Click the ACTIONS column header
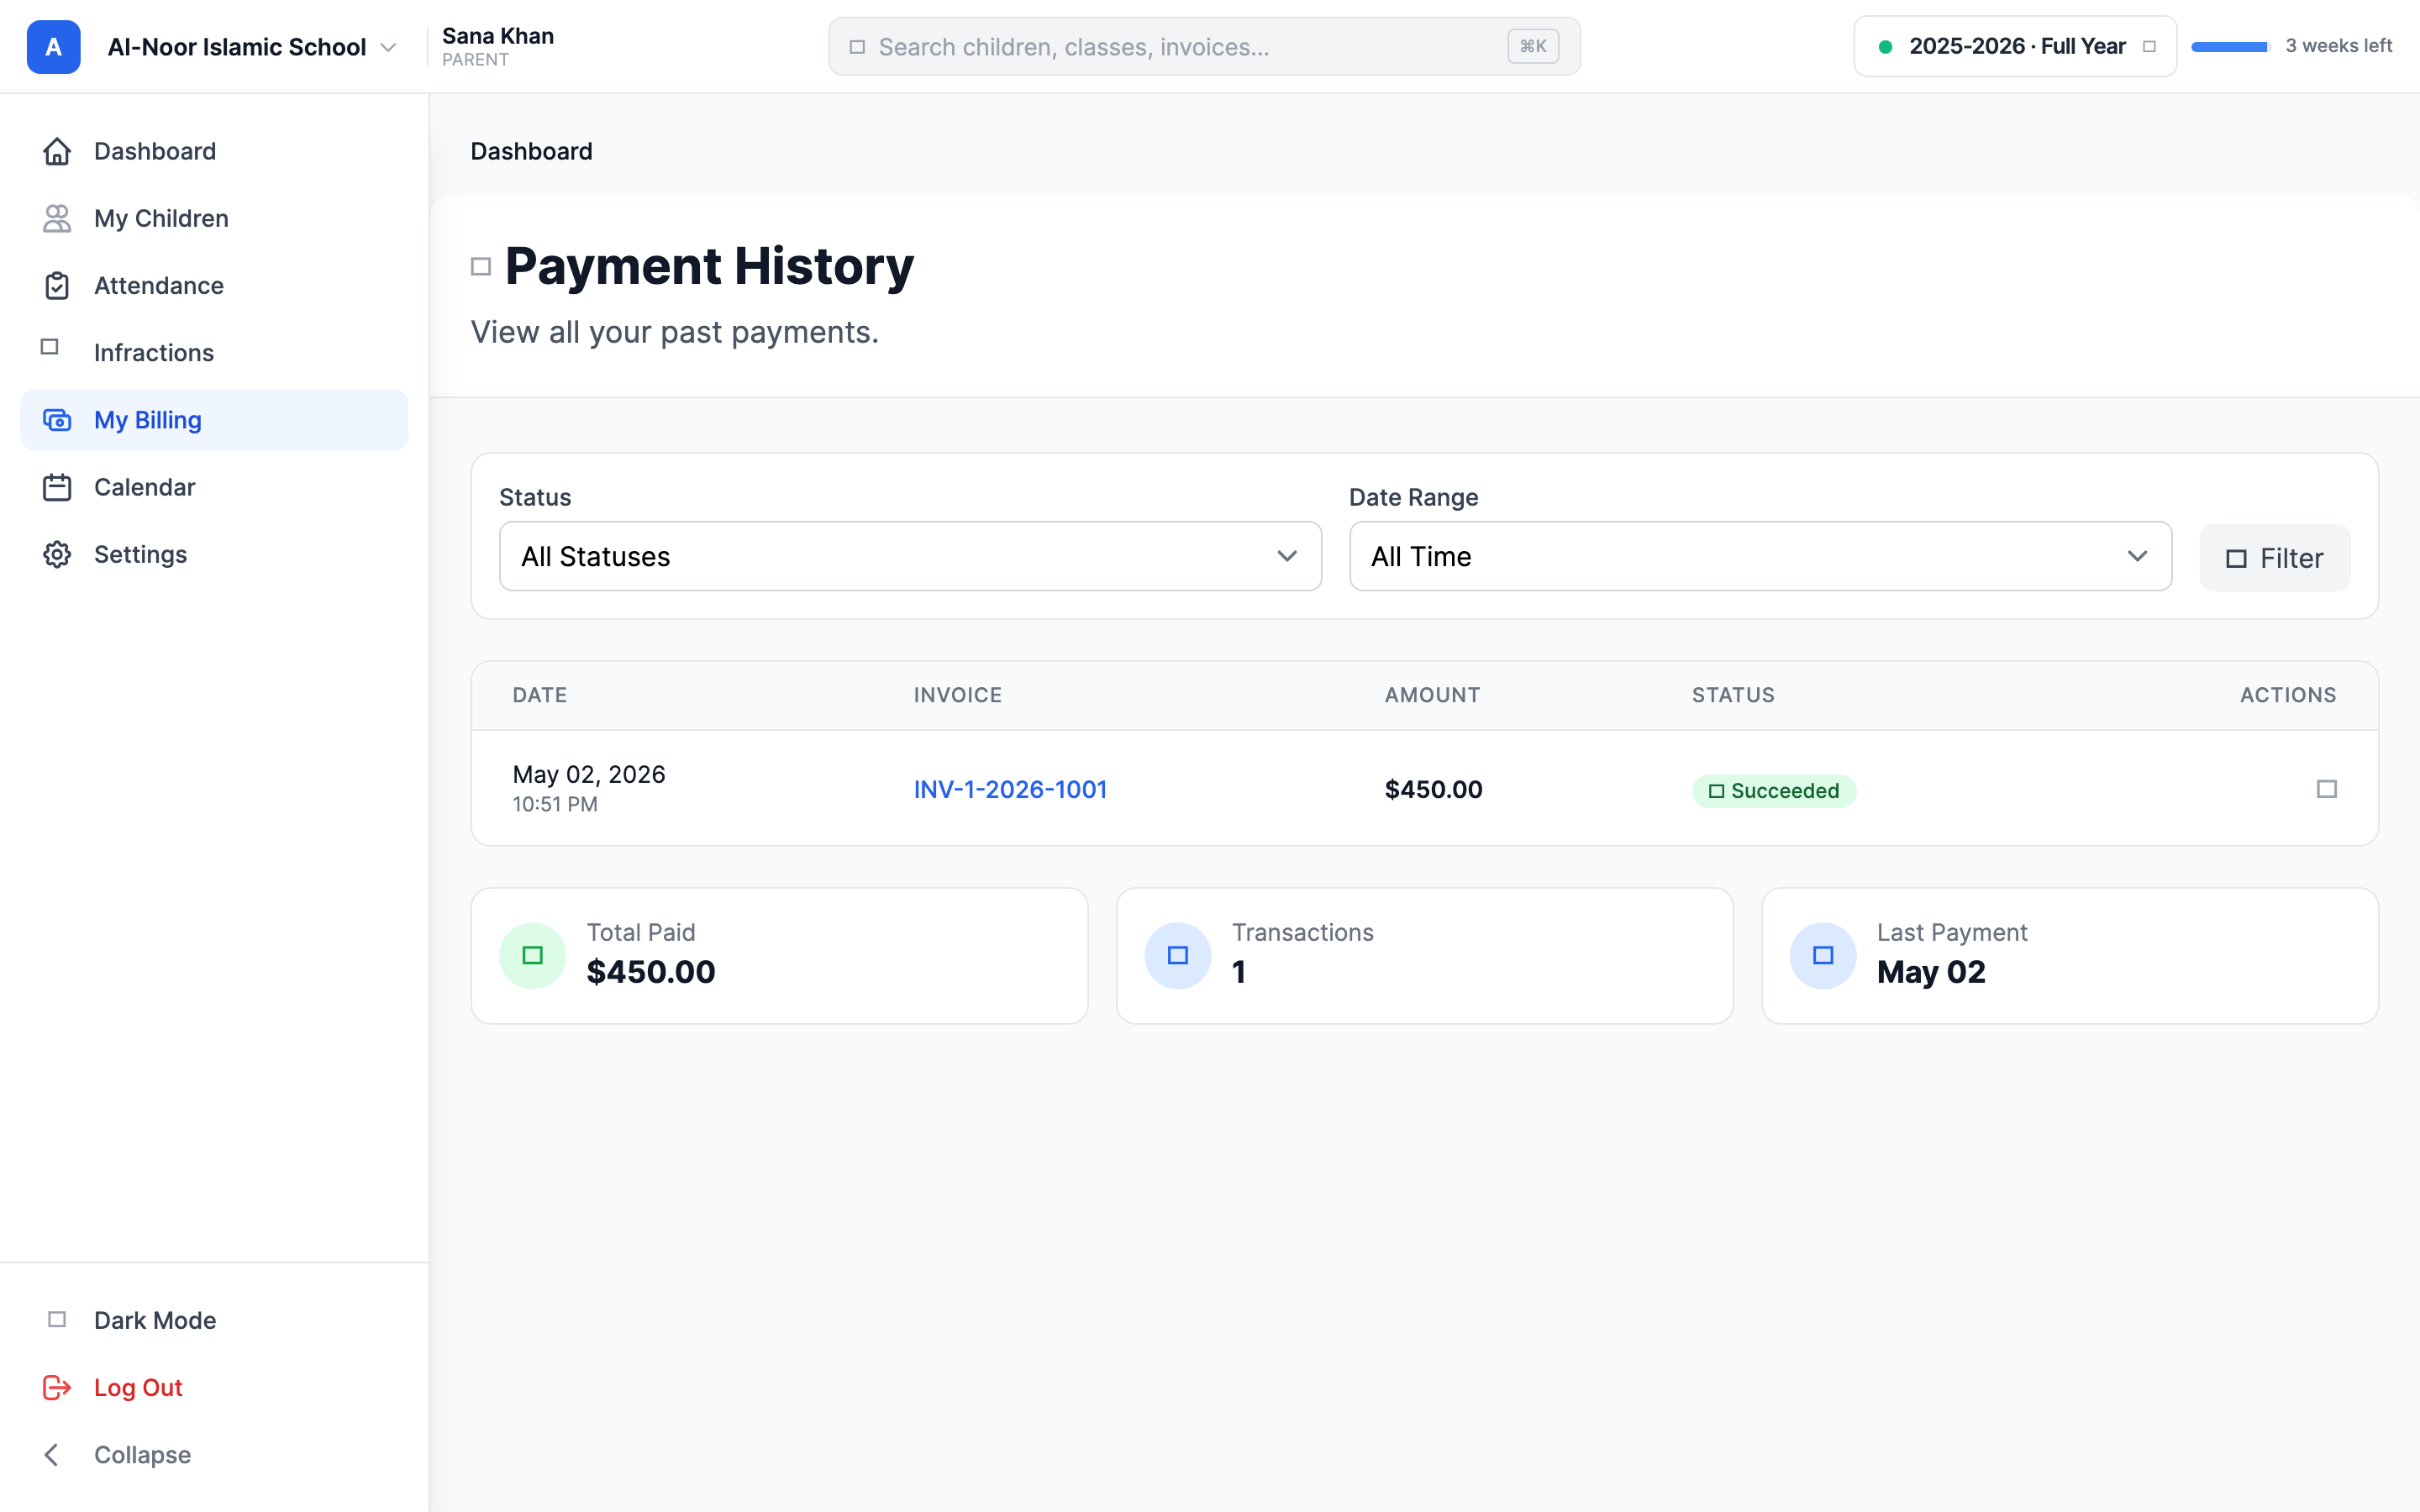This screenshot has height=1512, width=2420. coord(2288,695)
